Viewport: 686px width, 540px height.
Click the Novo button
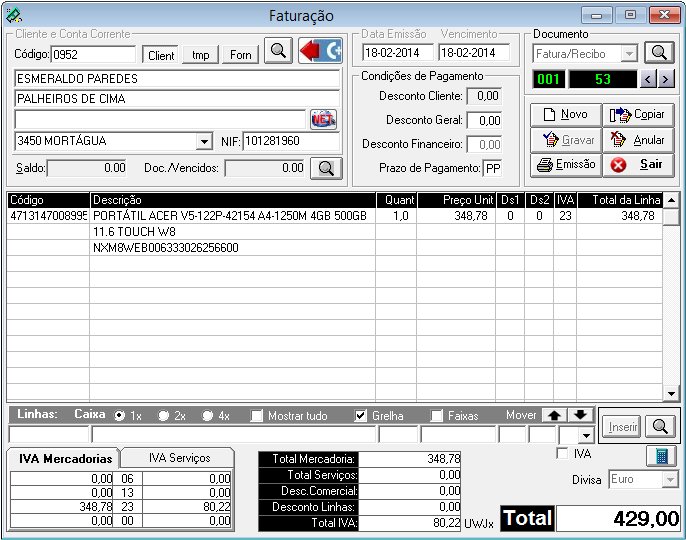pos(565,115)
